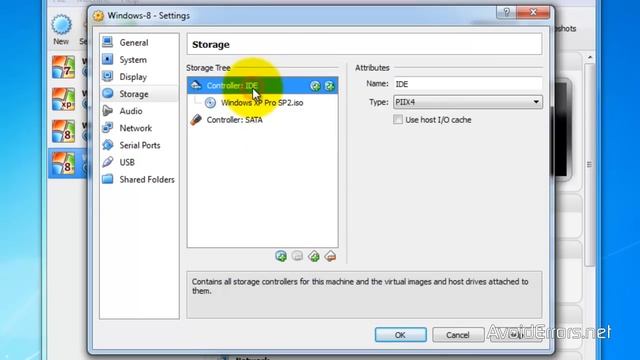Edit the controller Name field
The width and height of the screenshot is (640, 360).
coord(468,84)
